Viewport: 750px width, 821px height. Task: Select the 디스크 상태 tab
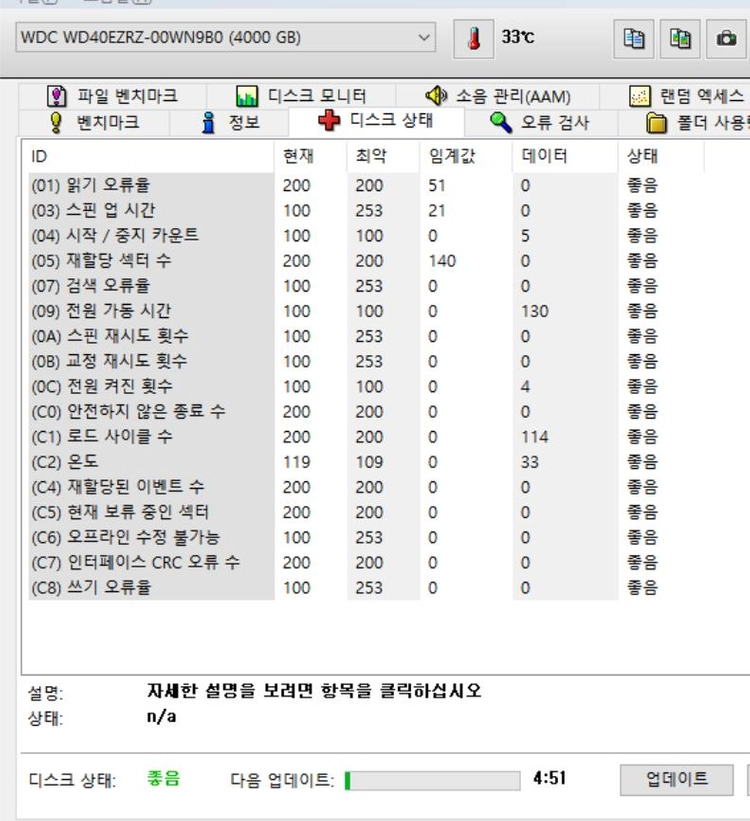pyautogui.click(x=376, y=121)
